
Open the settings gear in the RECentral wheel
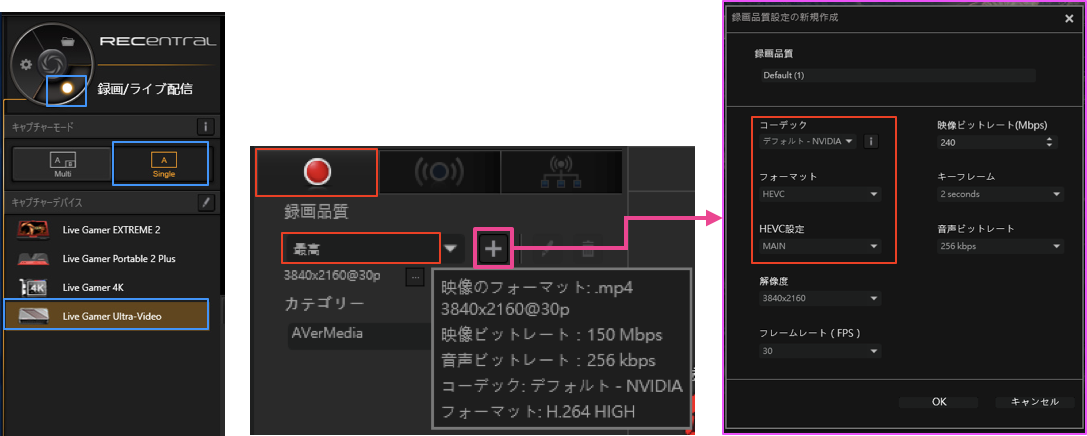click(26, 64)
